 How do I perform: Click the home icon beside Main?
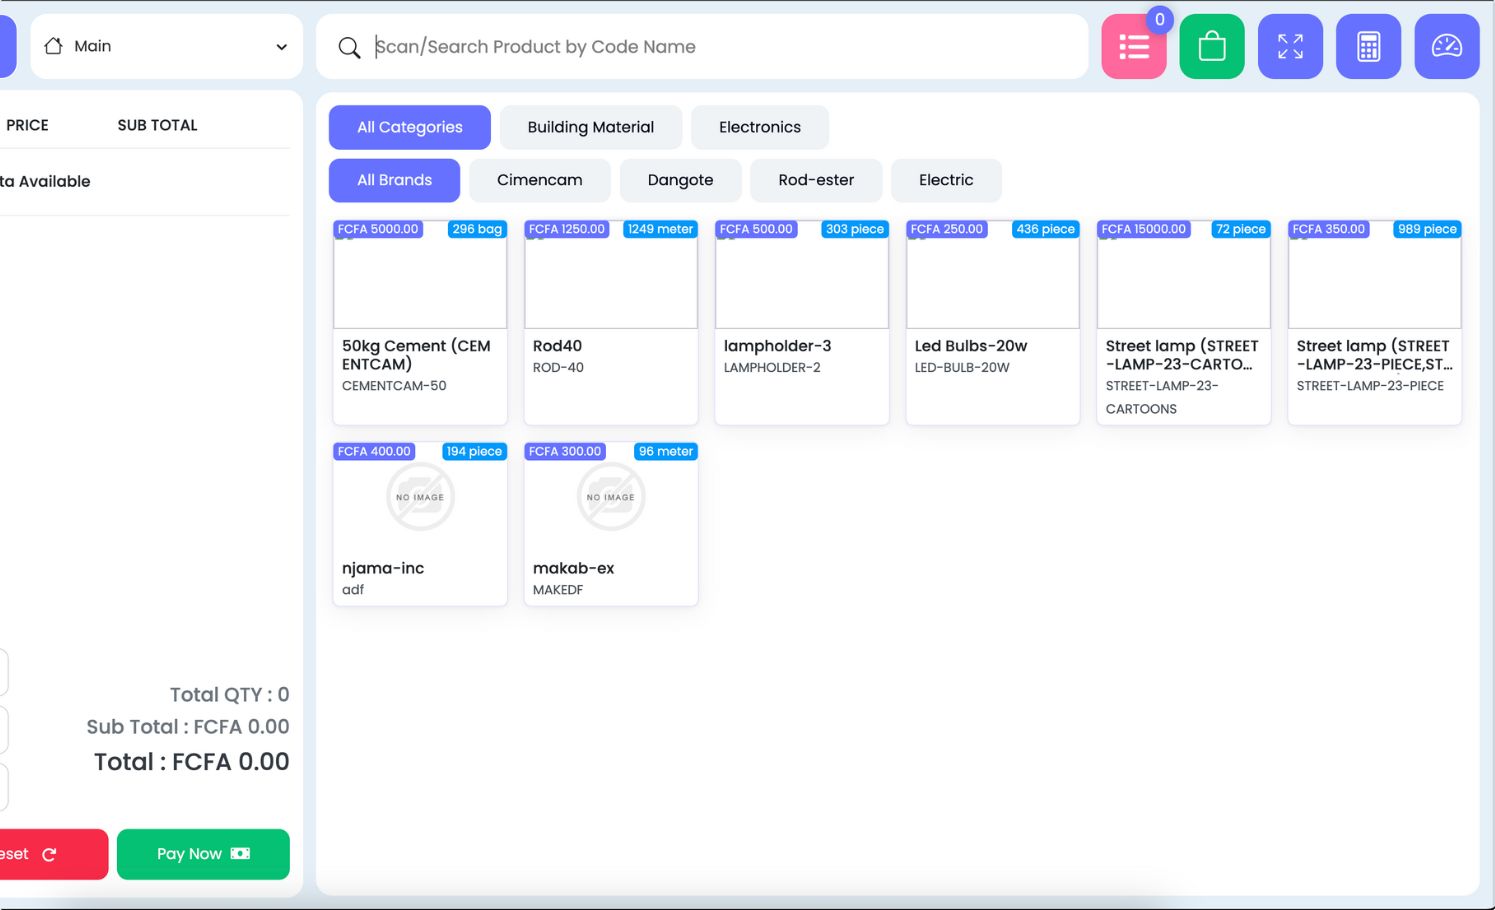point(55,45)
